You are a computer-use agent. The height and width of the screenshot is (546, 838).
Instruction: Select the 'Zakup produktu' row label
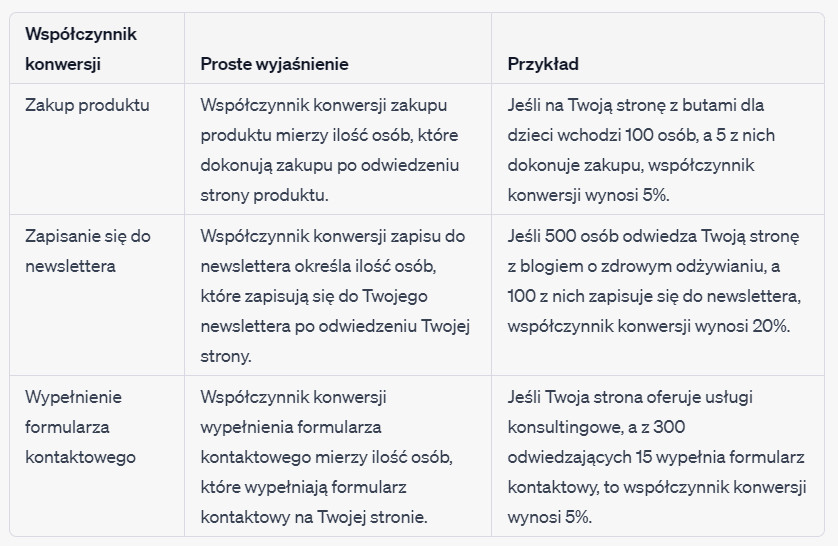pyautogui.click(x=87, y=105)
